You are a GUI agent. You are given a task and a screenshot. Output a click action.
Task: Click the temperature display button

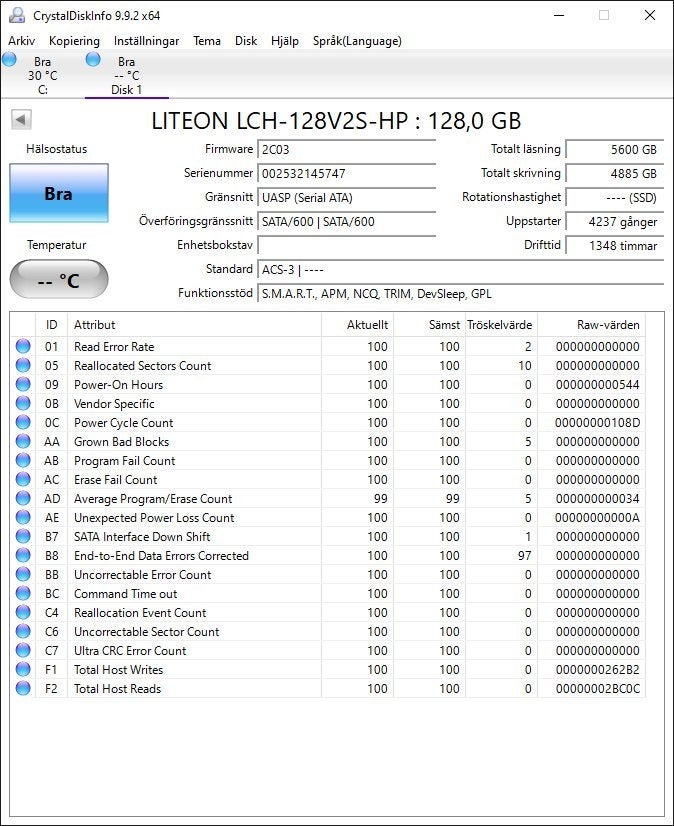point(59,279)
